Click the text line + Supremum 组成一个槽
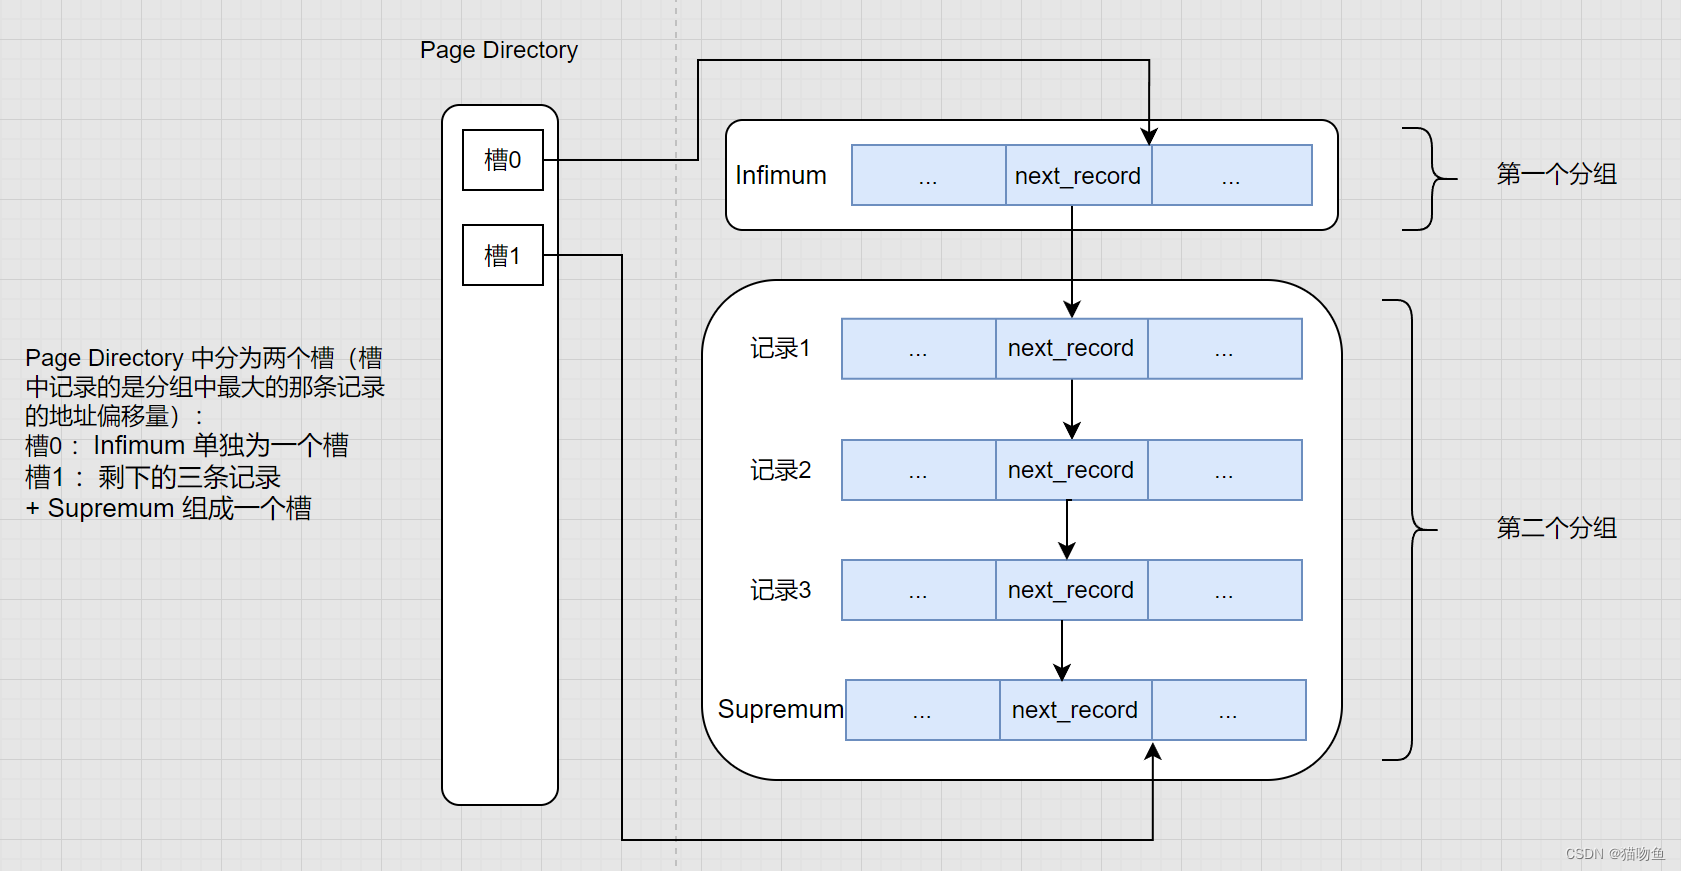The image size is (1681, 871). click(168, 508)
